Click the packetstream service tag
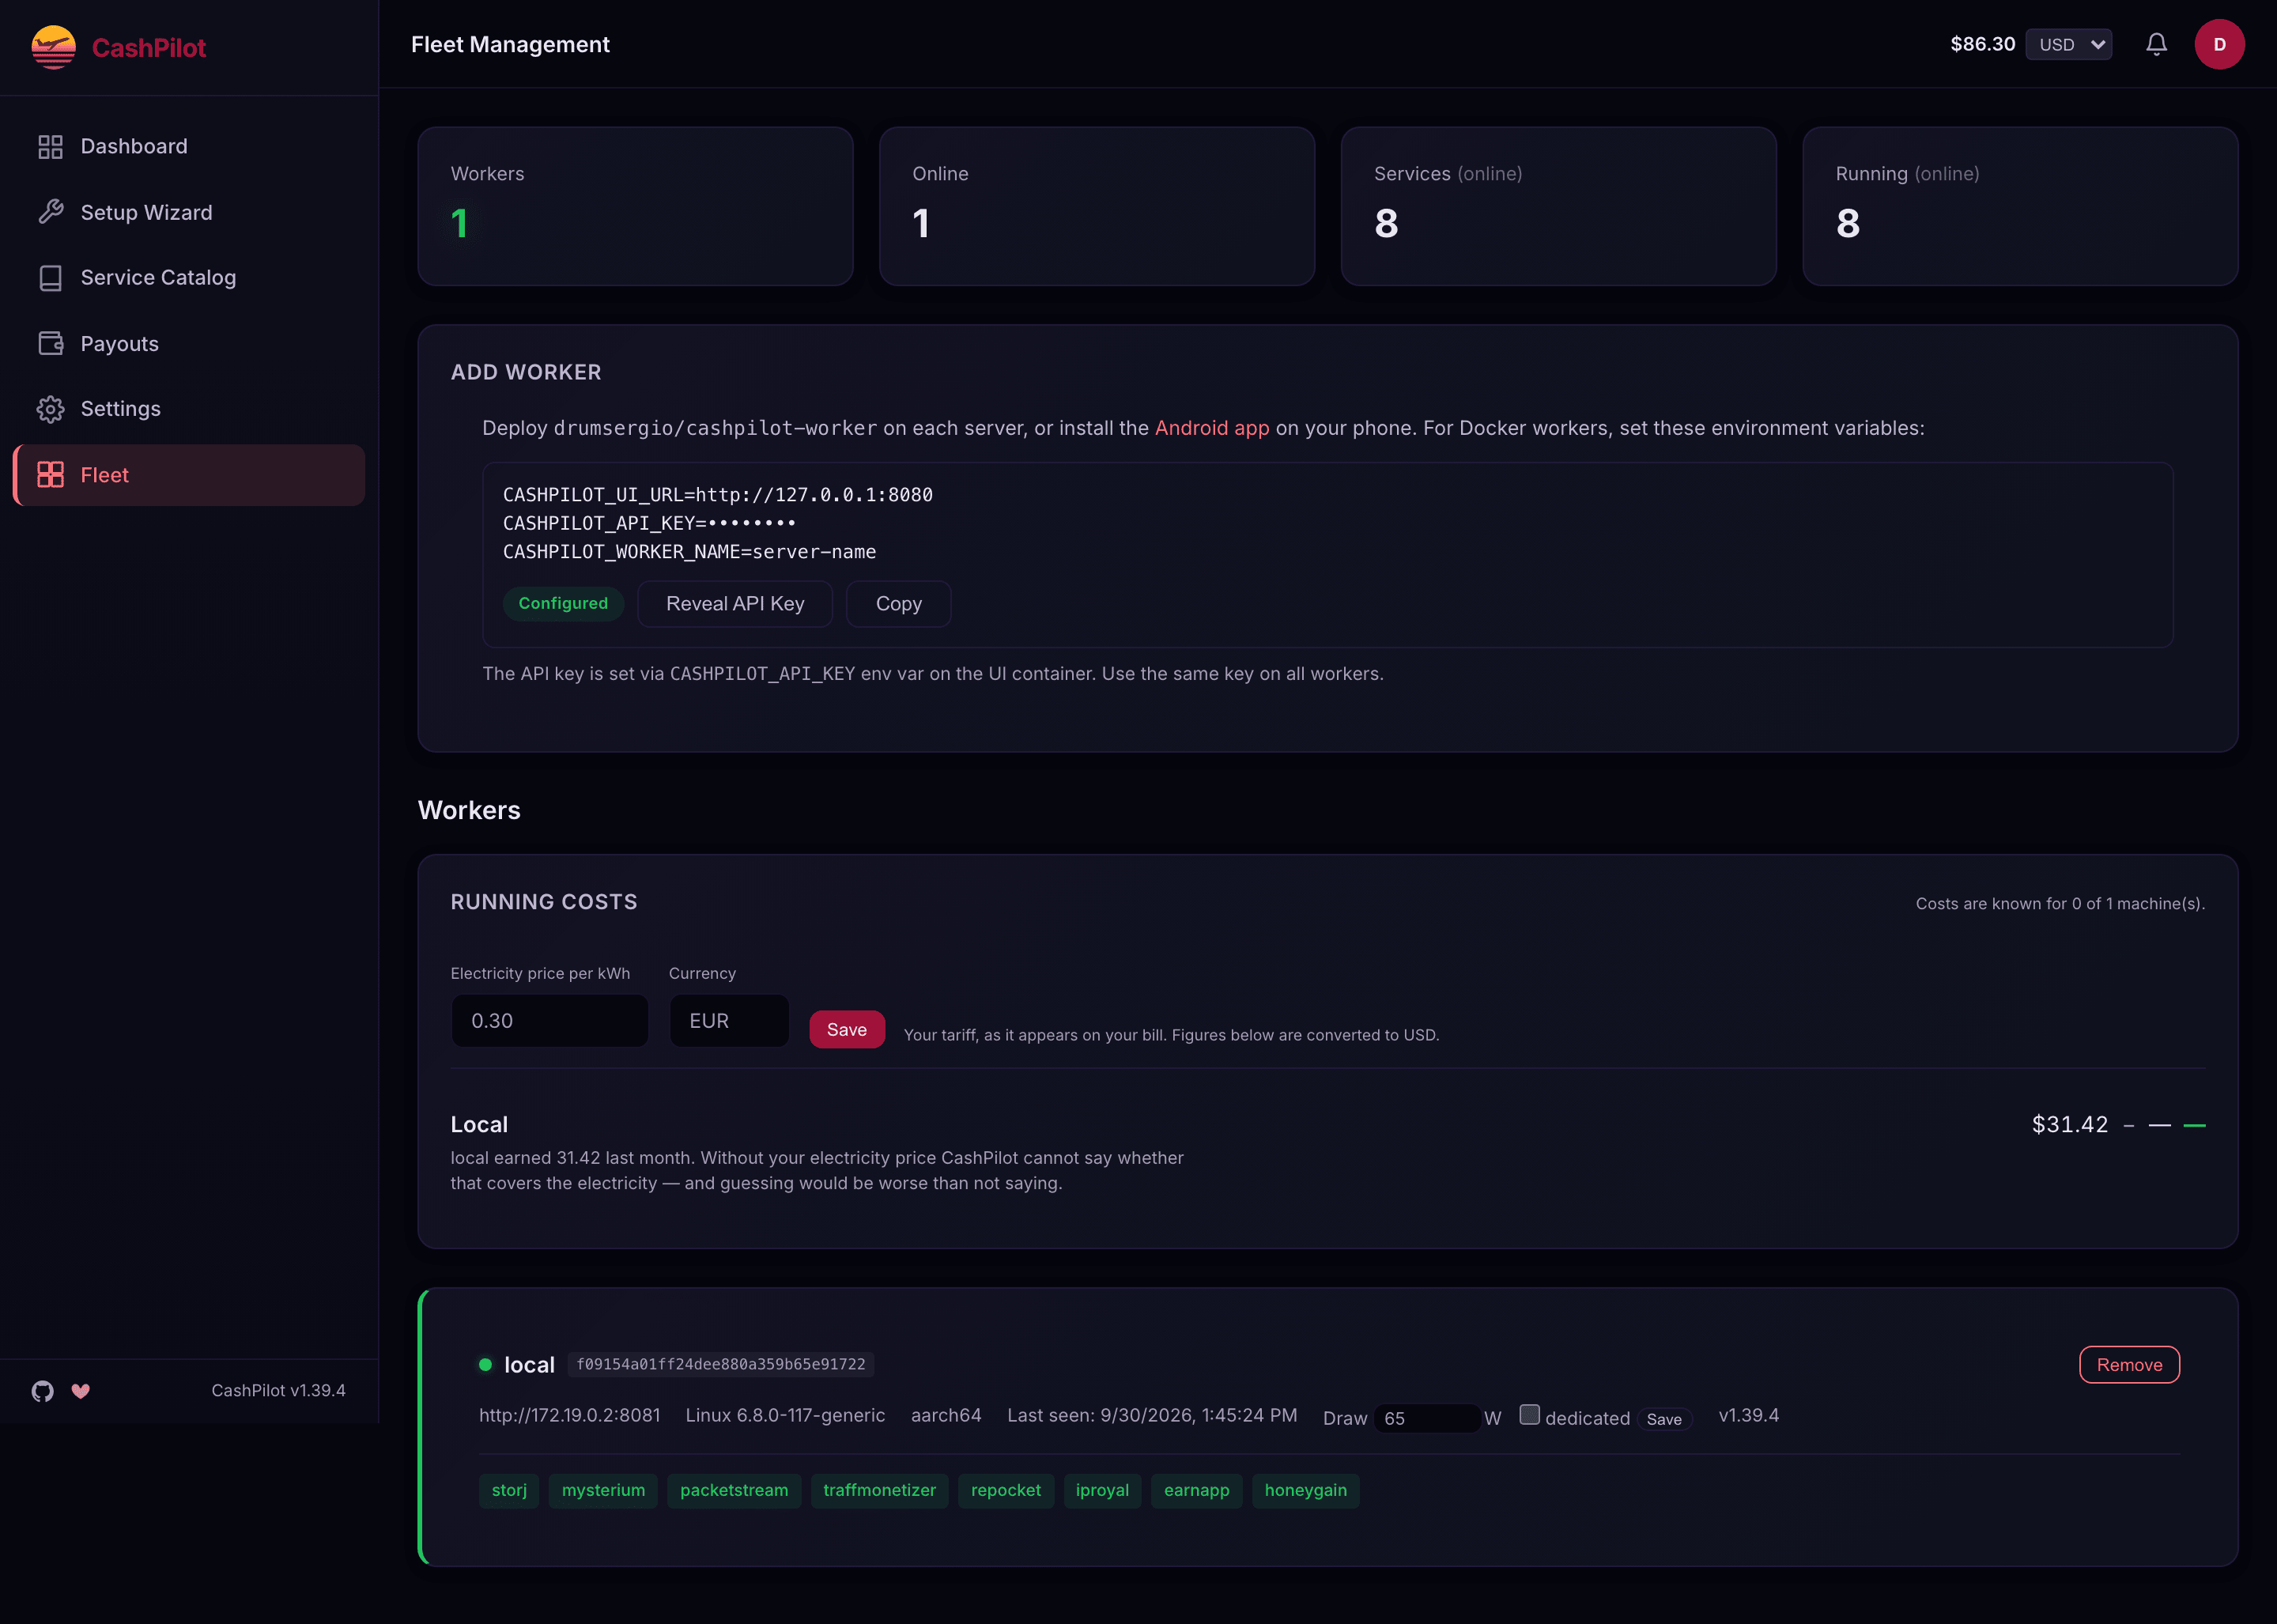 click(x=734, y=1490)
